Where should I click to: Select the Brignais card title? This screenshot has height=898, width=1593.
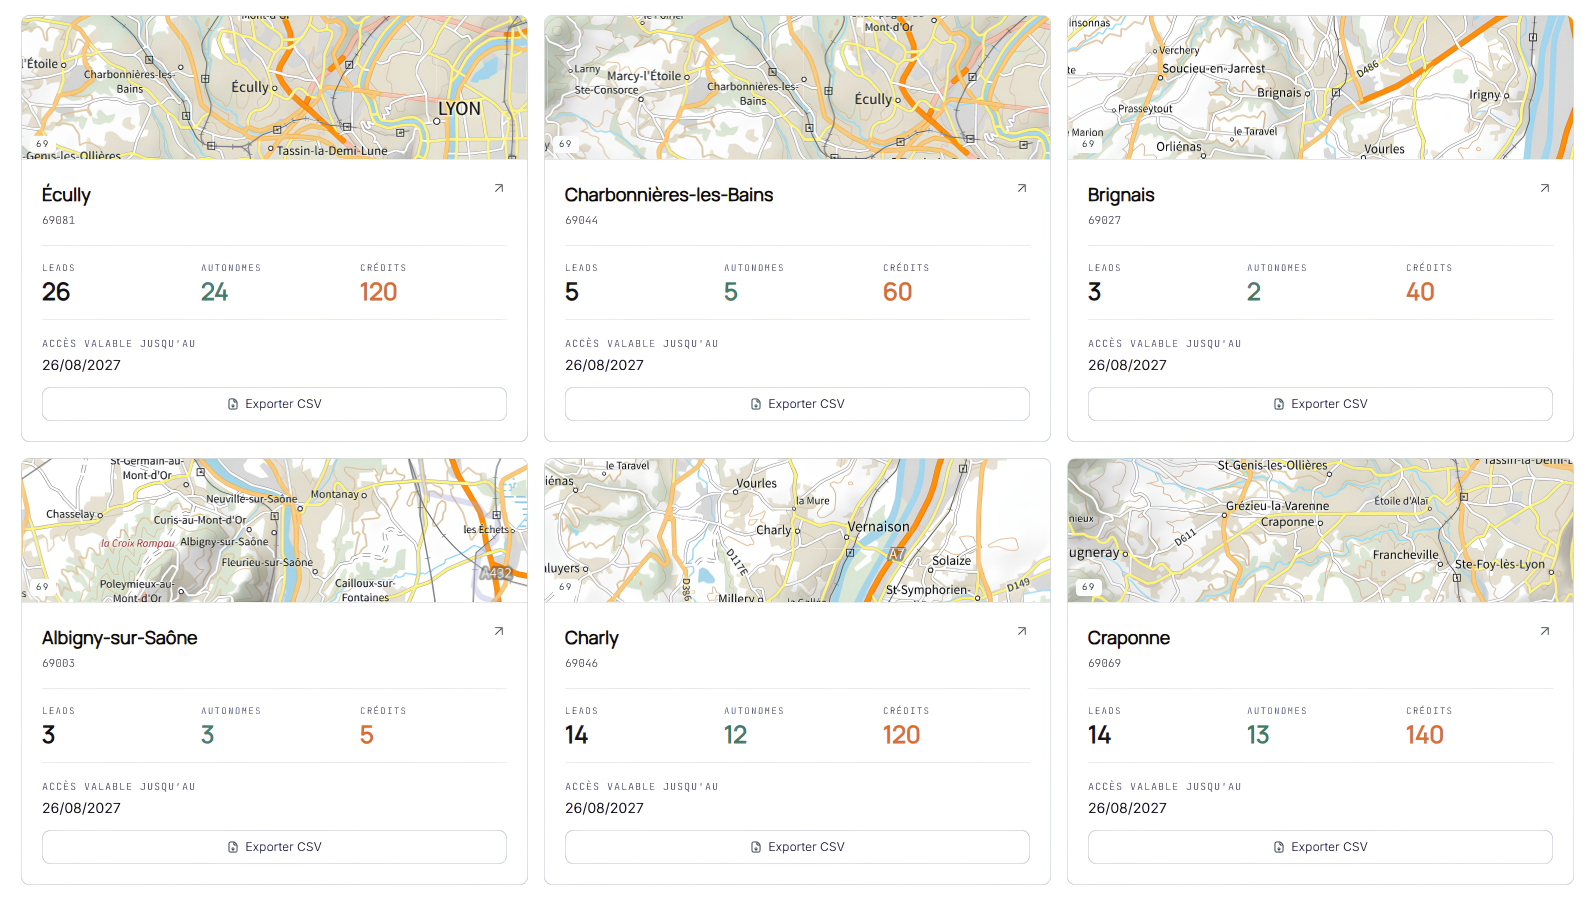(x=1121, y=195)
